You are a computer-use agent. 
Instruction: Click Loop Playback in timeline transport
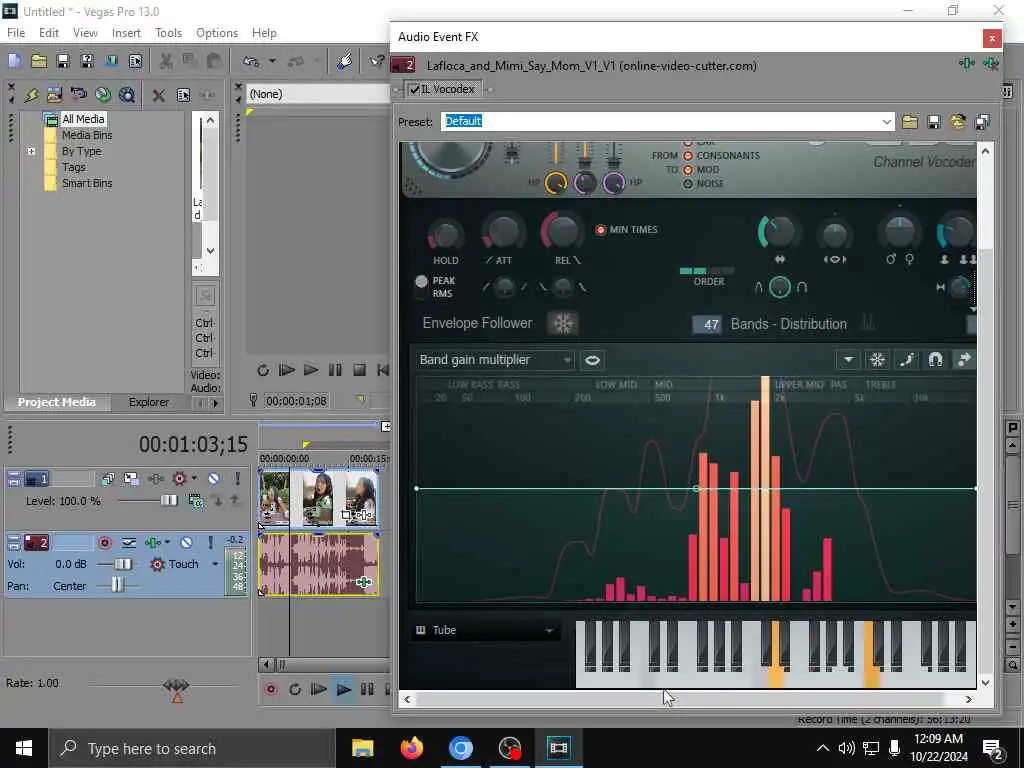pos(295,690)
